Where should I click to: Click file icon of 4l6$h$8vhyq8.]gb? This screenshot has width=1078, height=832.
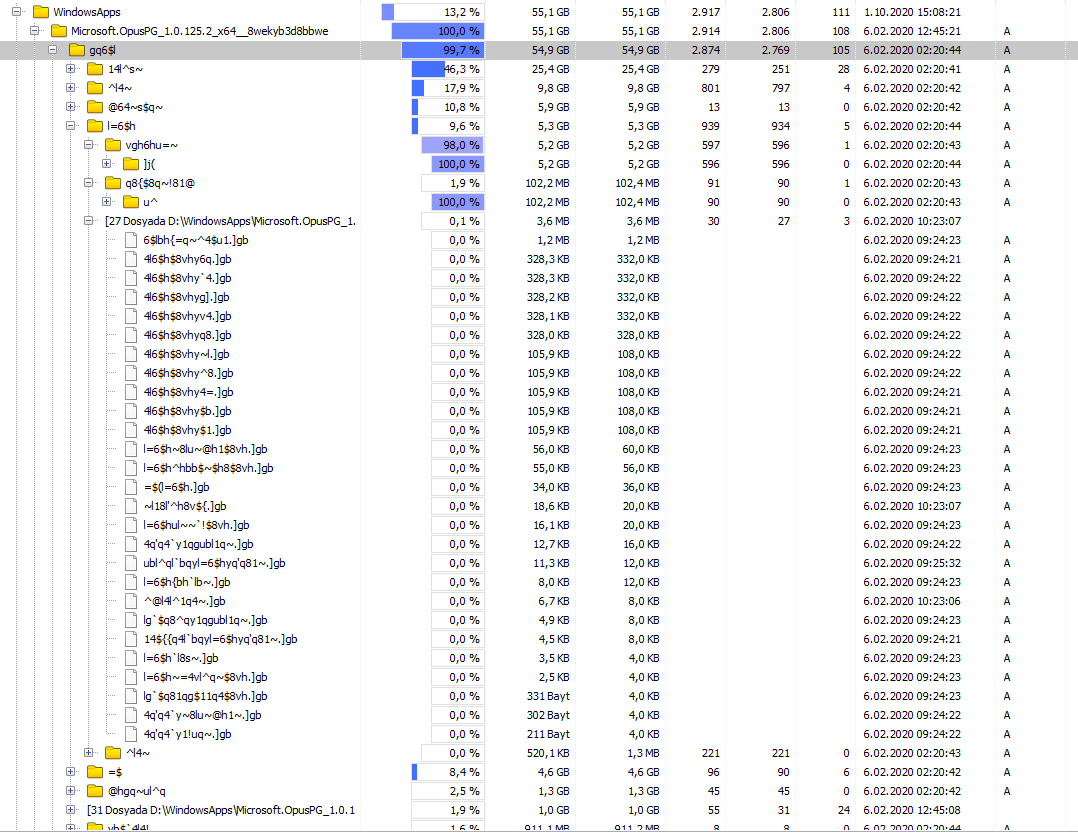click(131, 335)
